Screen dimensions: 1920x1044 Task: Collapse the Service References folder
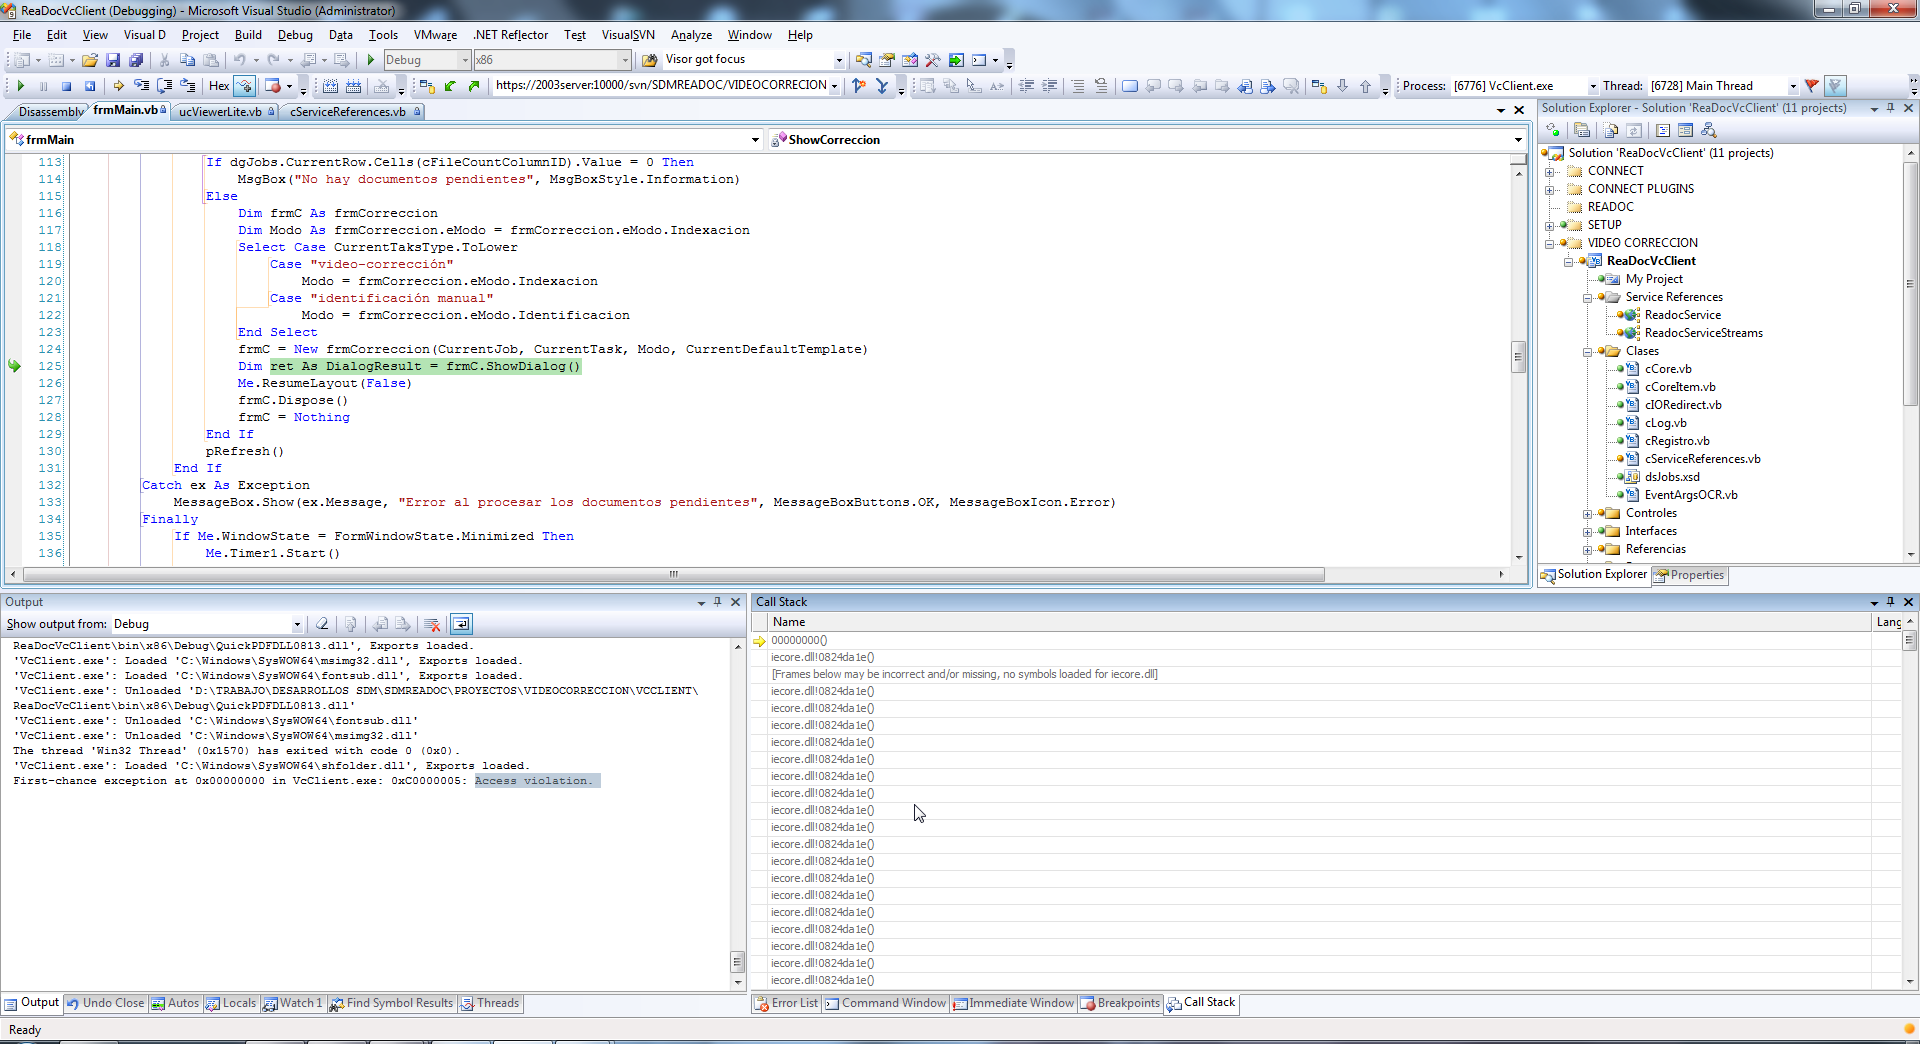1587,298
